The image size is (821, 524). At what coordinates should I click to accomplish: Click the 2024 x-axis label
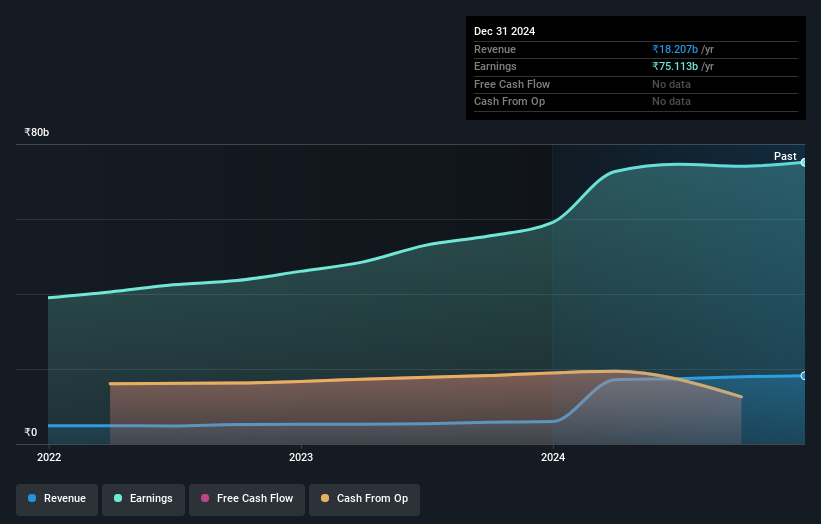pyautogui.click(x=553, y=457)
